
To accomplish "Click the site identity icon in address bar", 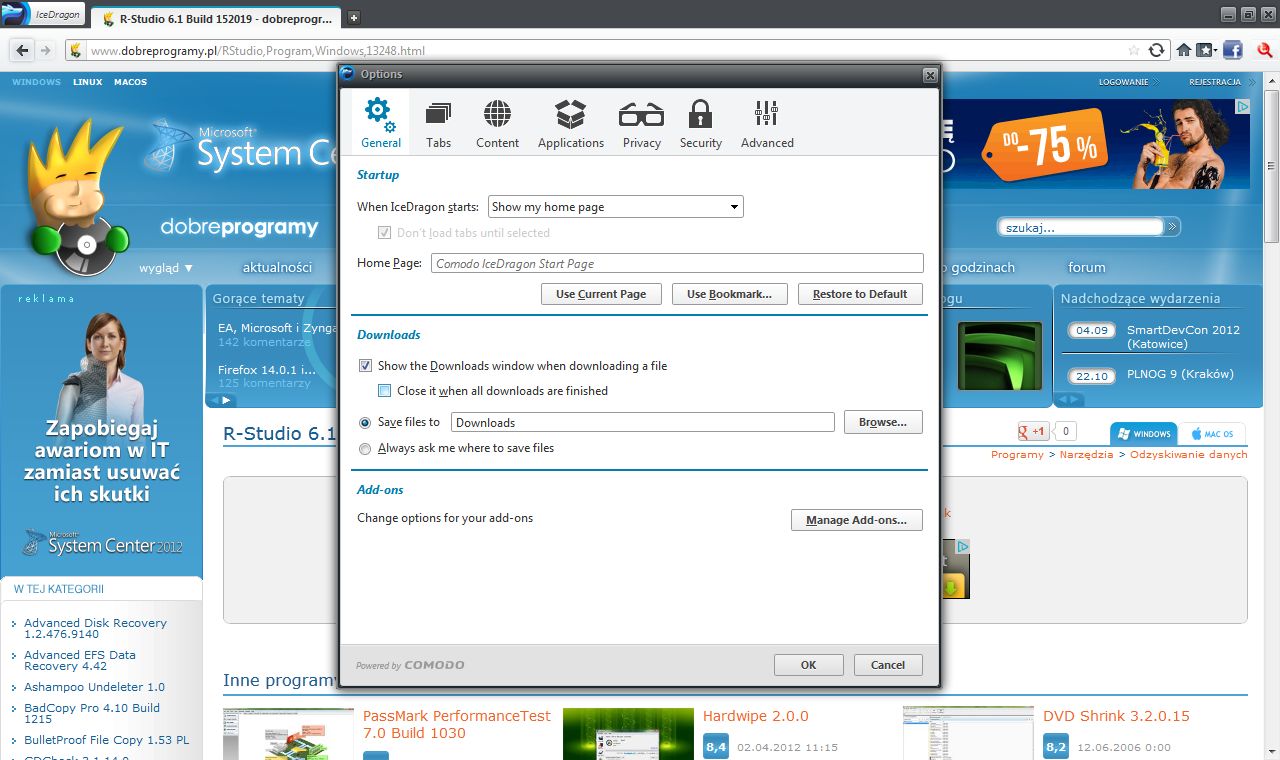I will pos(76,50).
